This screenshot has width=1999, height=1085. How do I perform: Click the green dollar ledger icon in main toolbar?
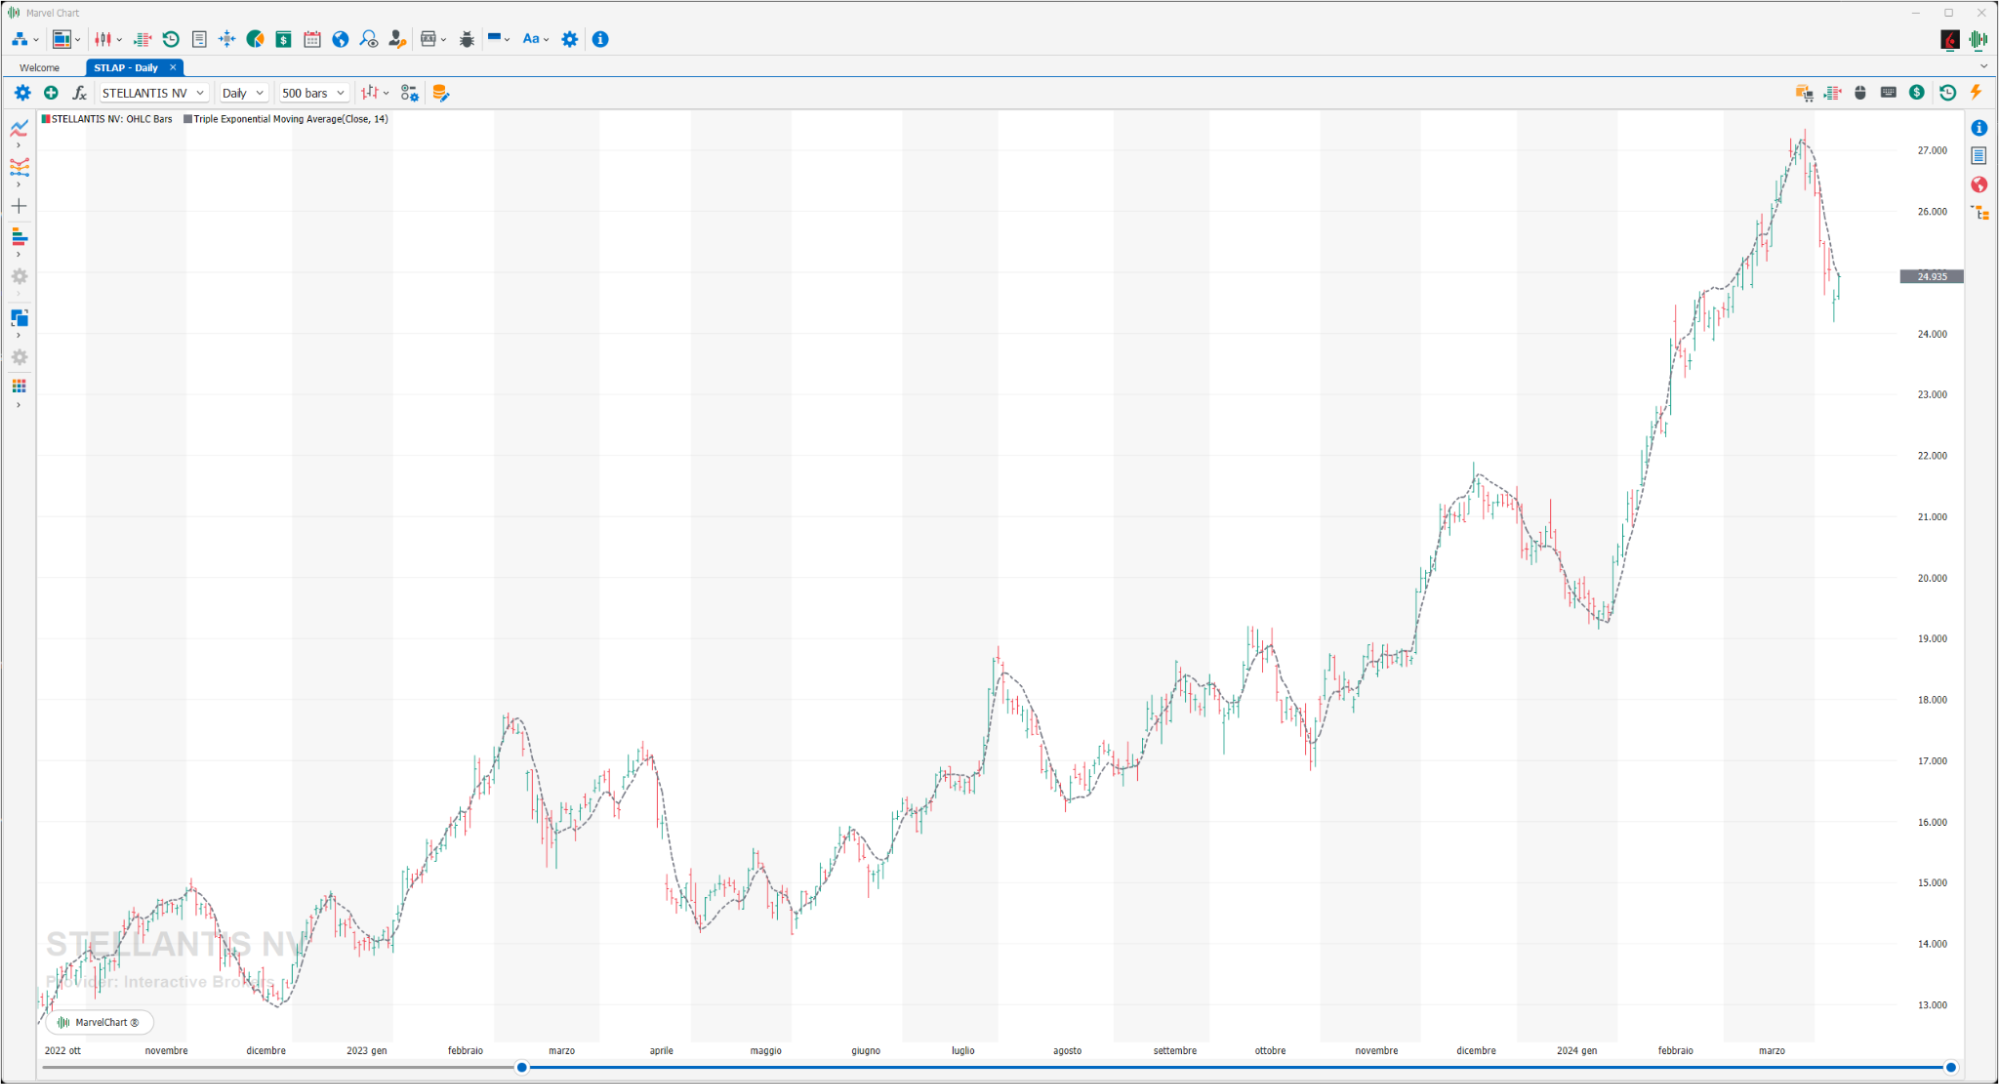pos(284,39)
